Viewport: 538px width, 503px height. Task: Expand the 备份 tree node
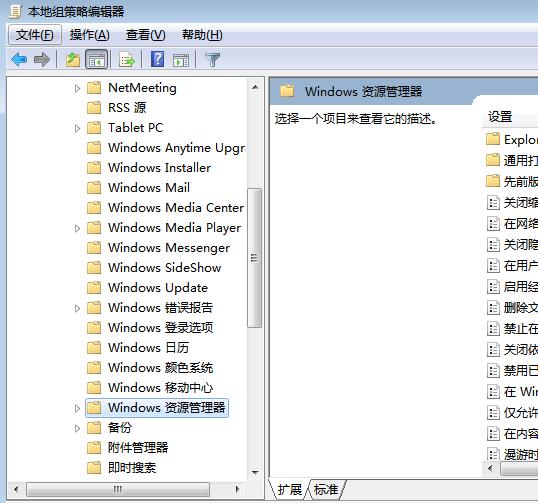pyautogui.click(x=78, y=428)
